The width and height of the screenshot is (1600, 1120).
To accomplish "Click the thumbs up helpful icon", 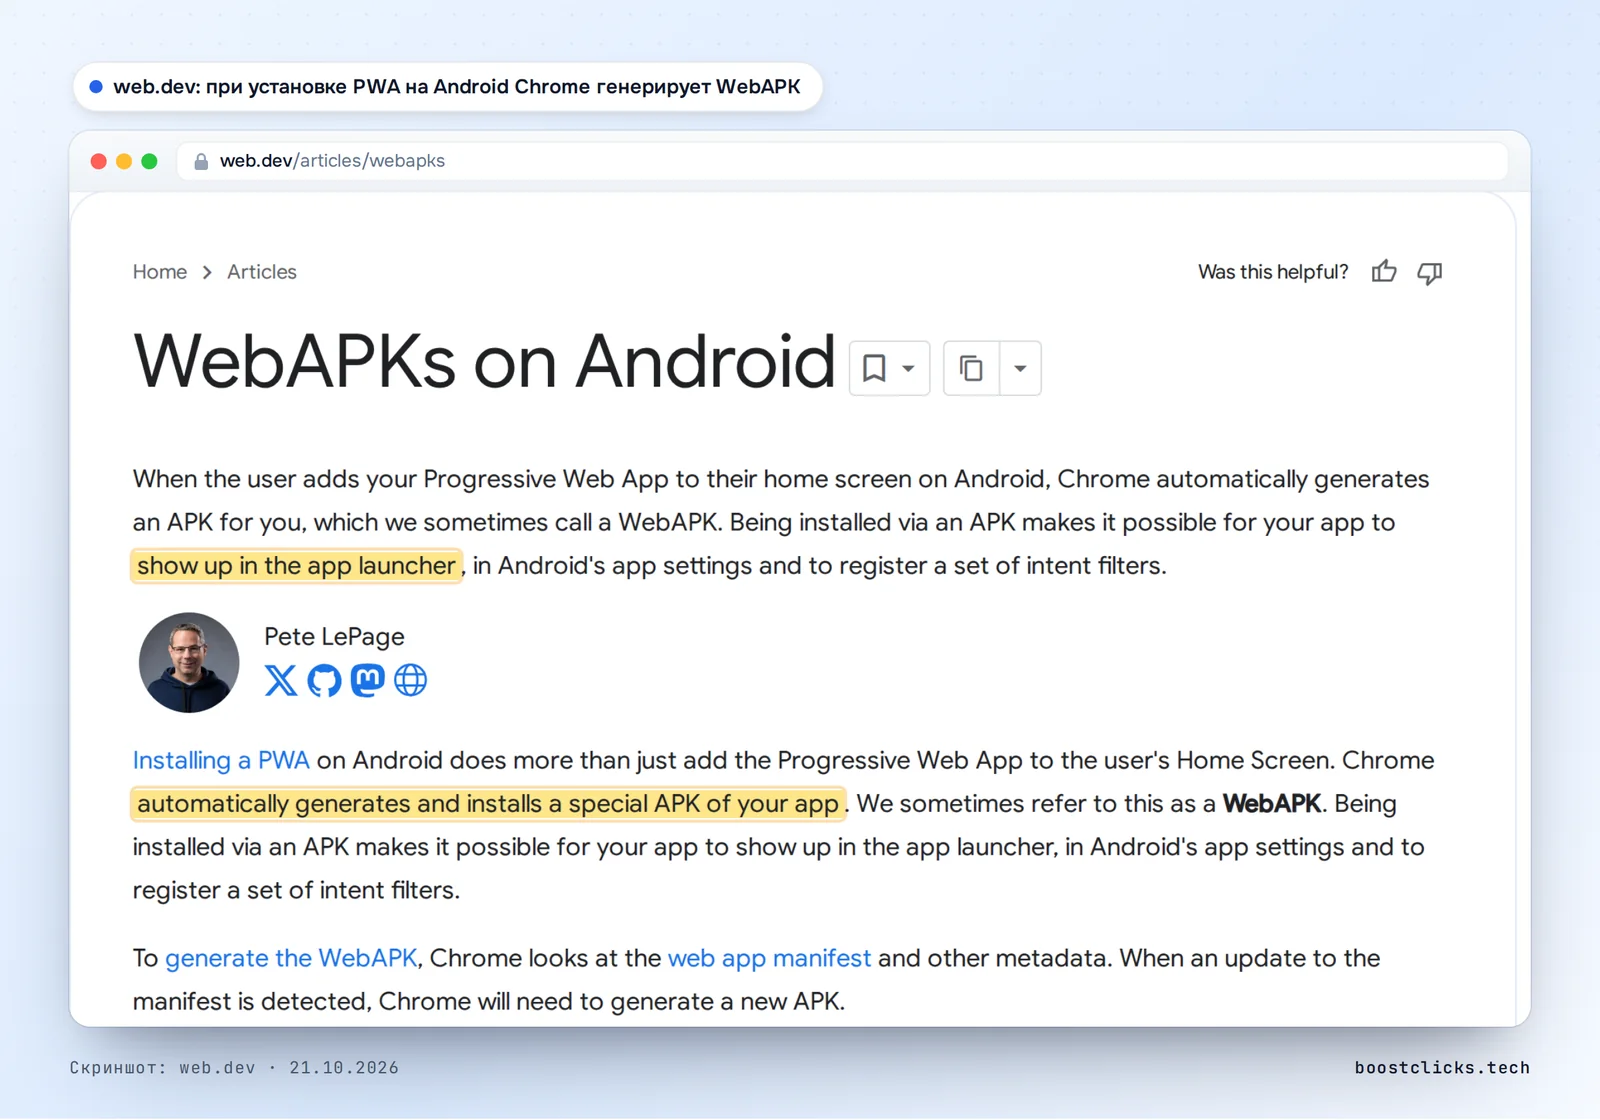I will [x=1384, y=271].
